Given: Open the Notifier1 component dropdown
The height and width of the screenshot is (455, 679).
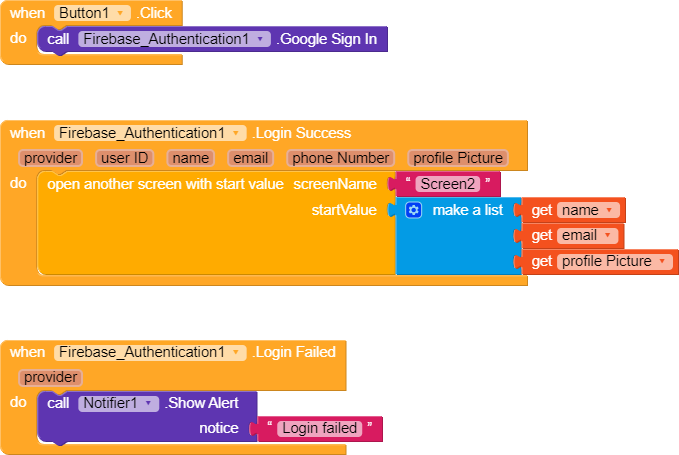Looking at the screenshot, I should [118, 403].
